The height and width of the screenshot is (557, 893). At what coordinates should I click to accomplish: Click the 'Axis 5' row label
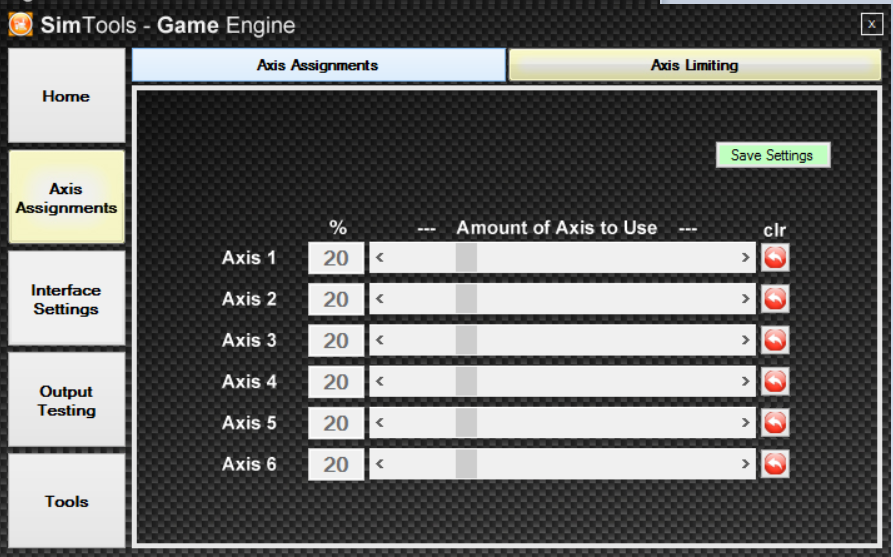tap(249, 423)
